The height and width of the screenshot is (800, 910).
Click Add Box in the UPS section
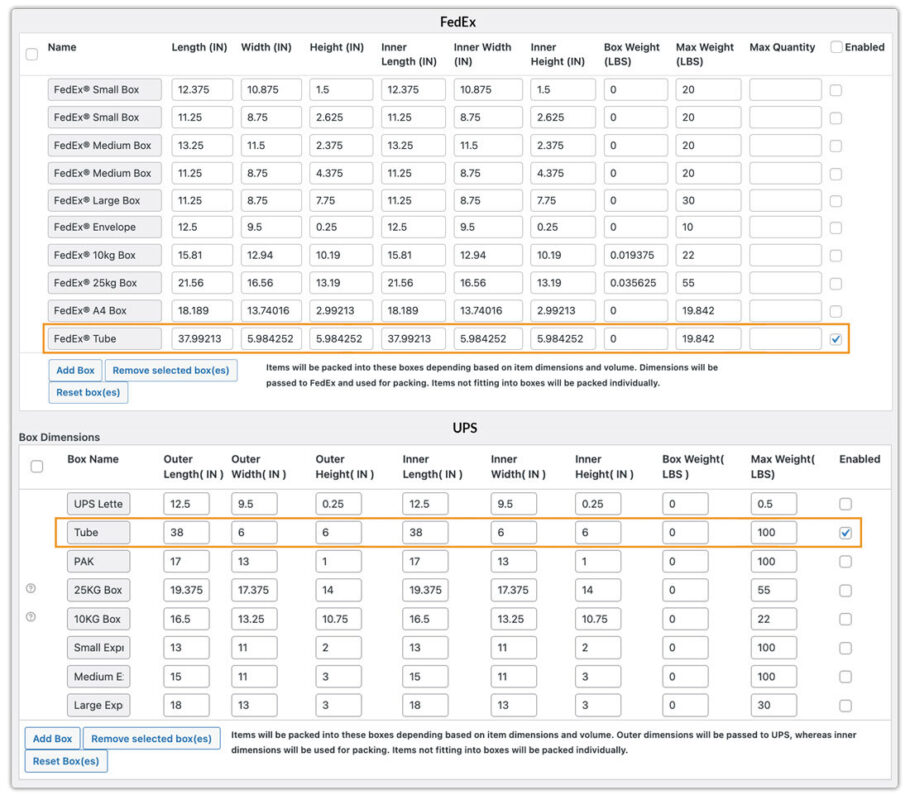pos(53,738)
